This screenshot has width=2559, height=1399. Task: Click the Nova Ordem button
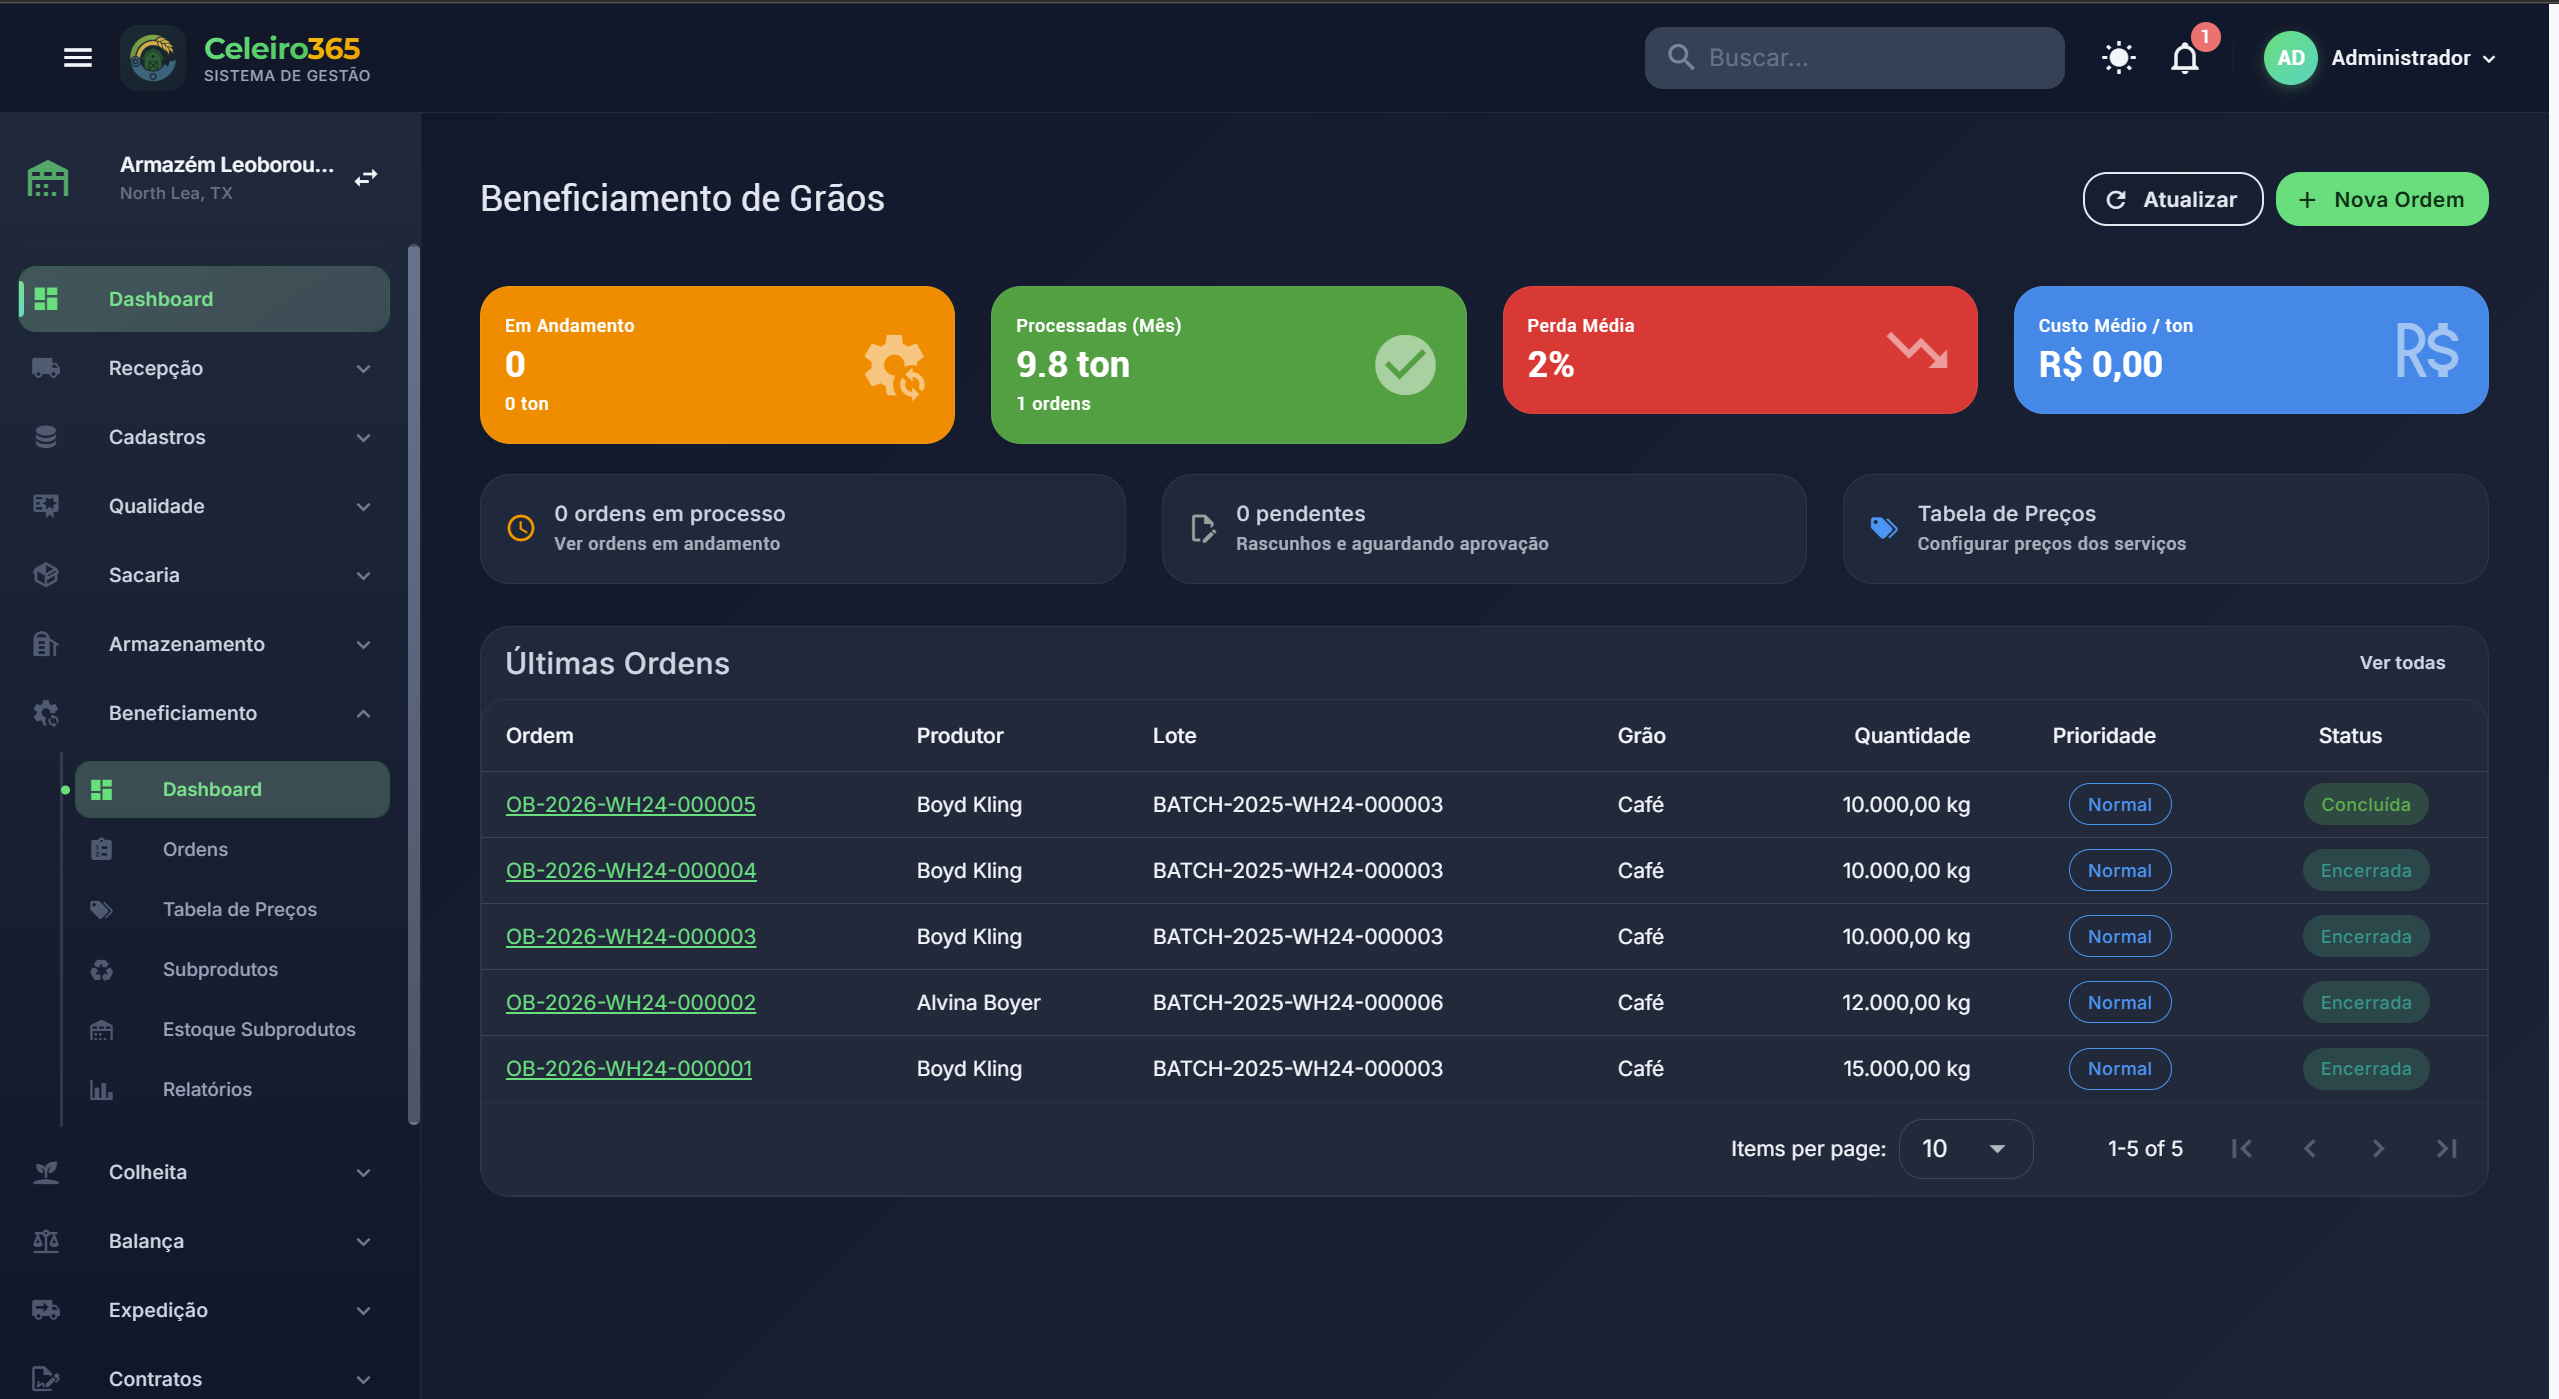pos(2381,199)
